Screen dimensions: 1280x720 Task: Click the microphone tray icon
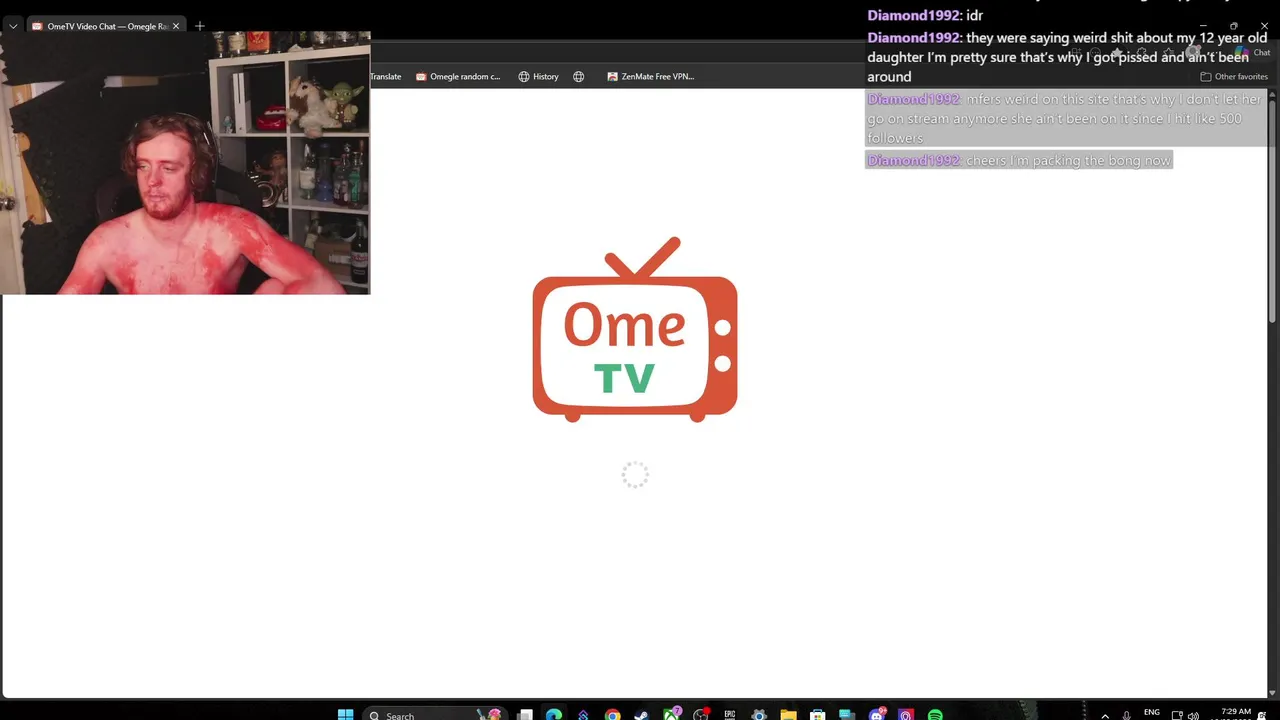tap(1127, 714)
